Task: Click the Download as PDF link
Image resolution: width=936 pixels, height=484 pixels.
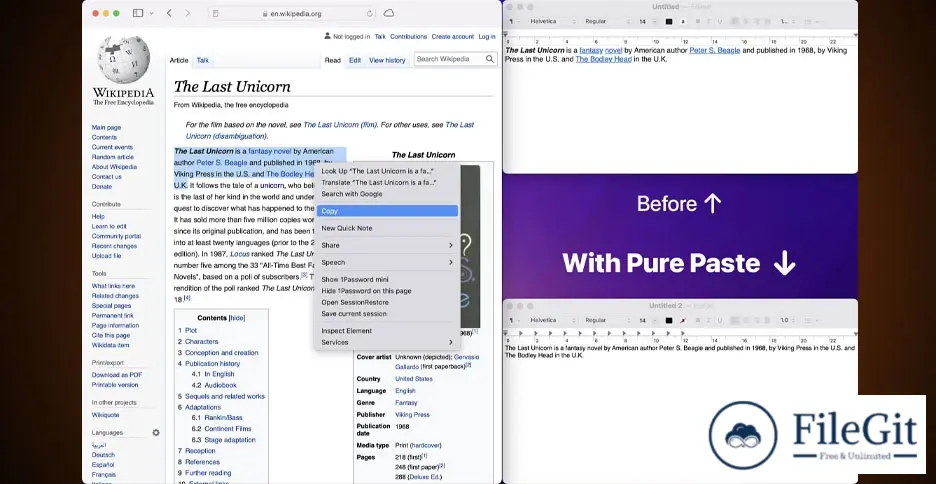Action: tap(117, 375)
